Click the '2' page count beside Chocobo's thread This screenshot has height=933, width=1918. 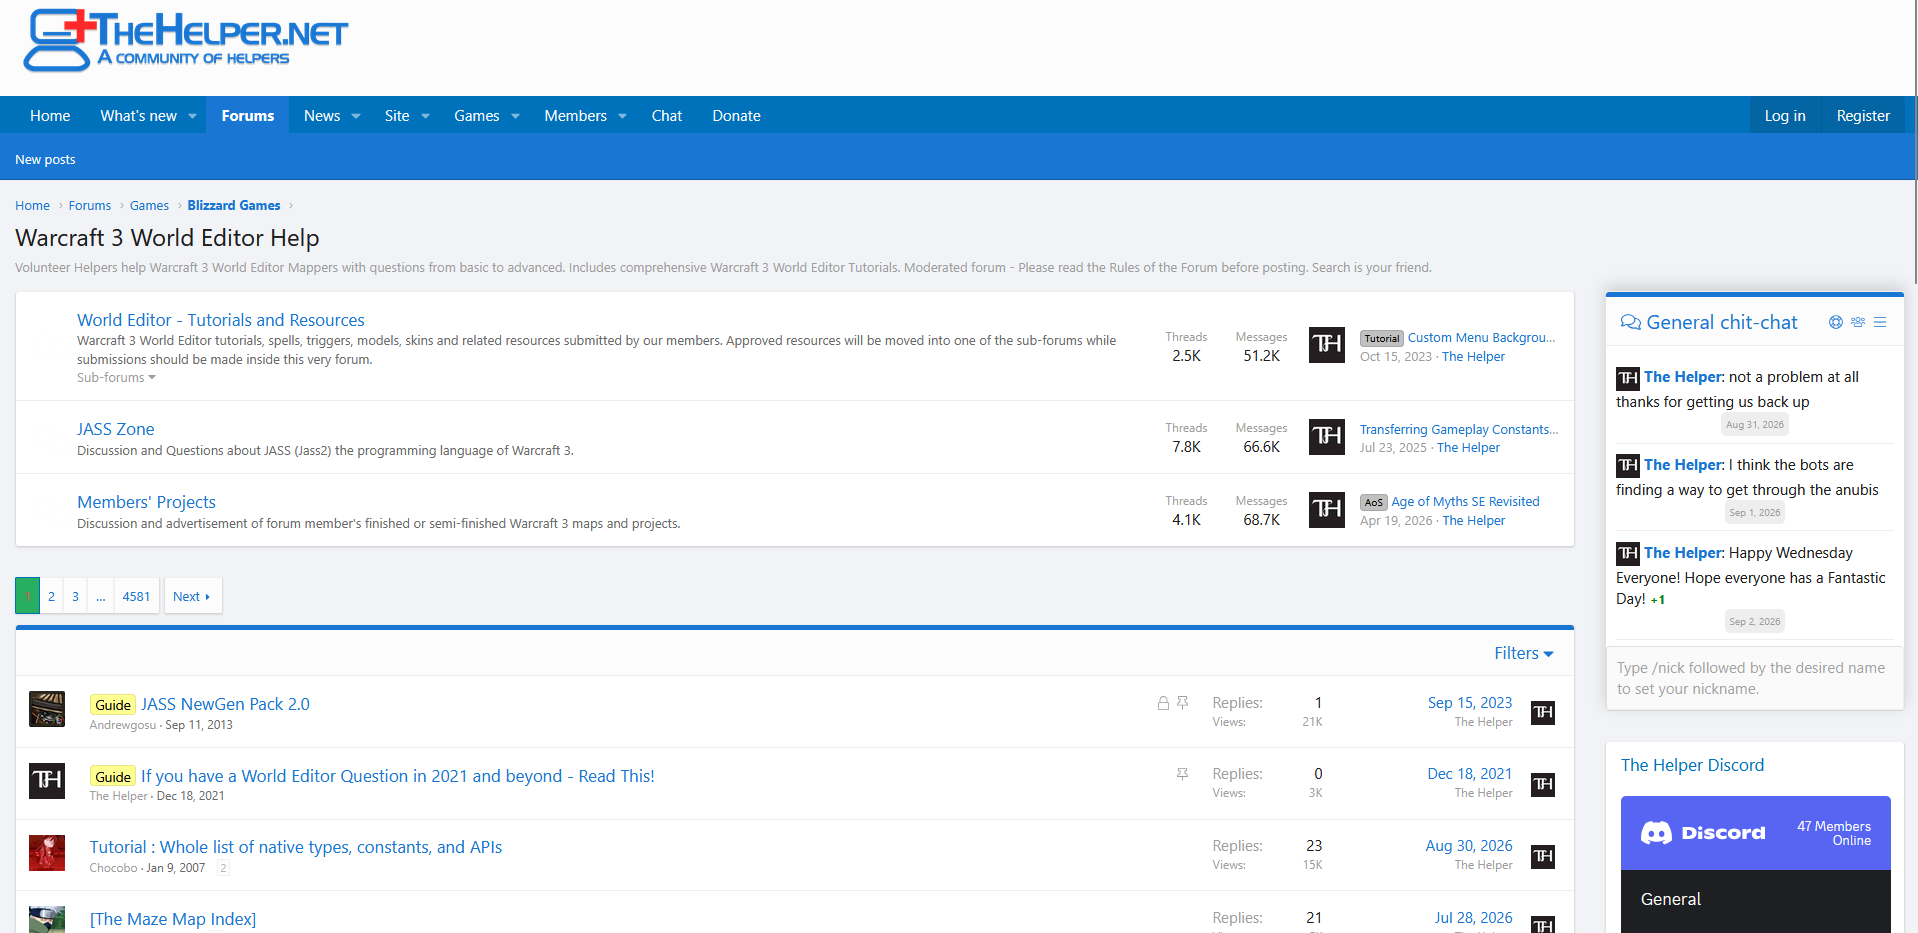coord(224,868)
